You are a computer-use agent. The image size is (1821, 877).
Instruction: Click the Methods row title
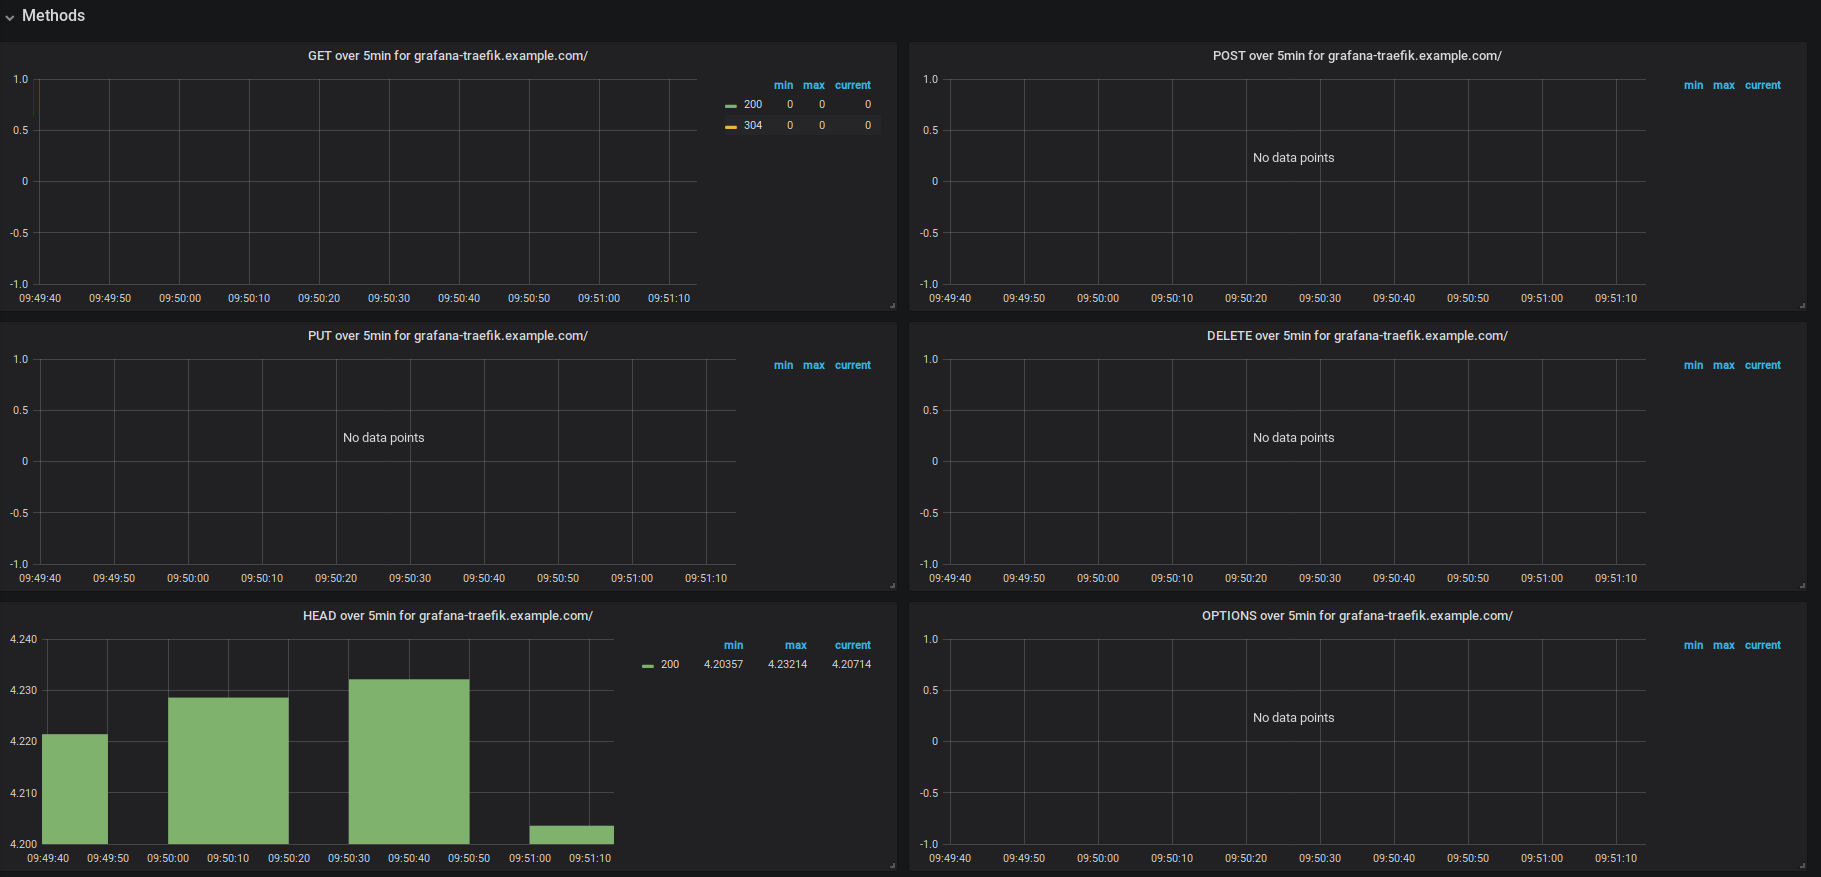pyautogui.click(x=54, y=16)
